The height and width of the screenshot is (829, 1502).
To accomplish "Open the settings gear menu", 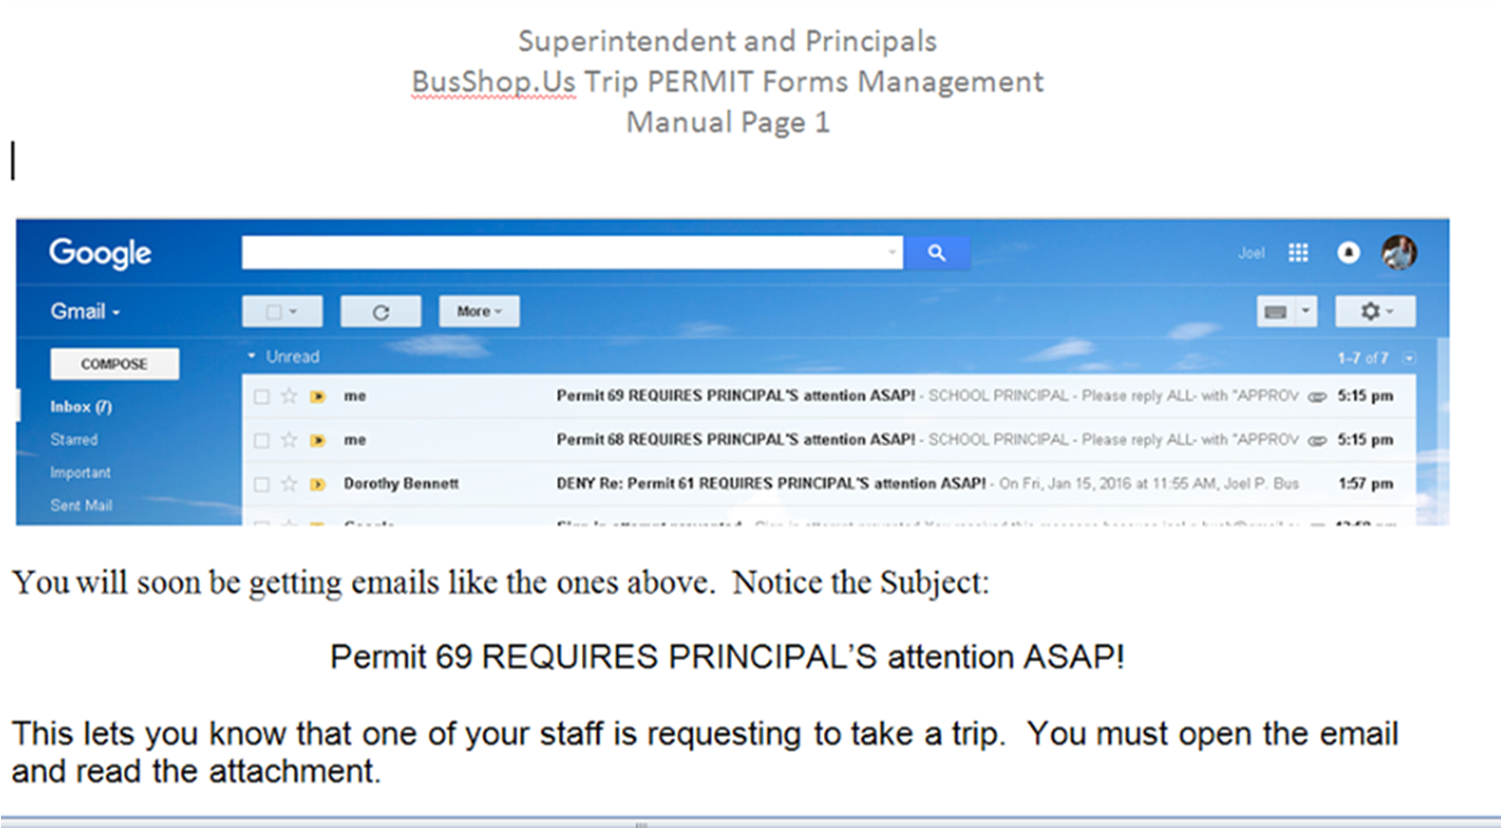I will point(1376,312).
